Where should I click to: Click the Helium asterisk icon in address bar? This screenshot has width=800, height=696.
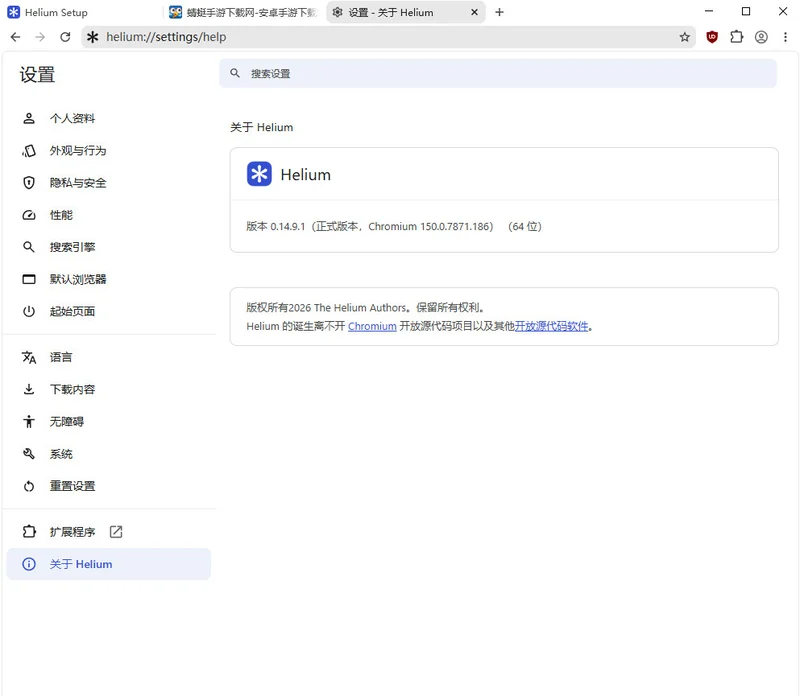pyautogui.click(x=92, y=37)
